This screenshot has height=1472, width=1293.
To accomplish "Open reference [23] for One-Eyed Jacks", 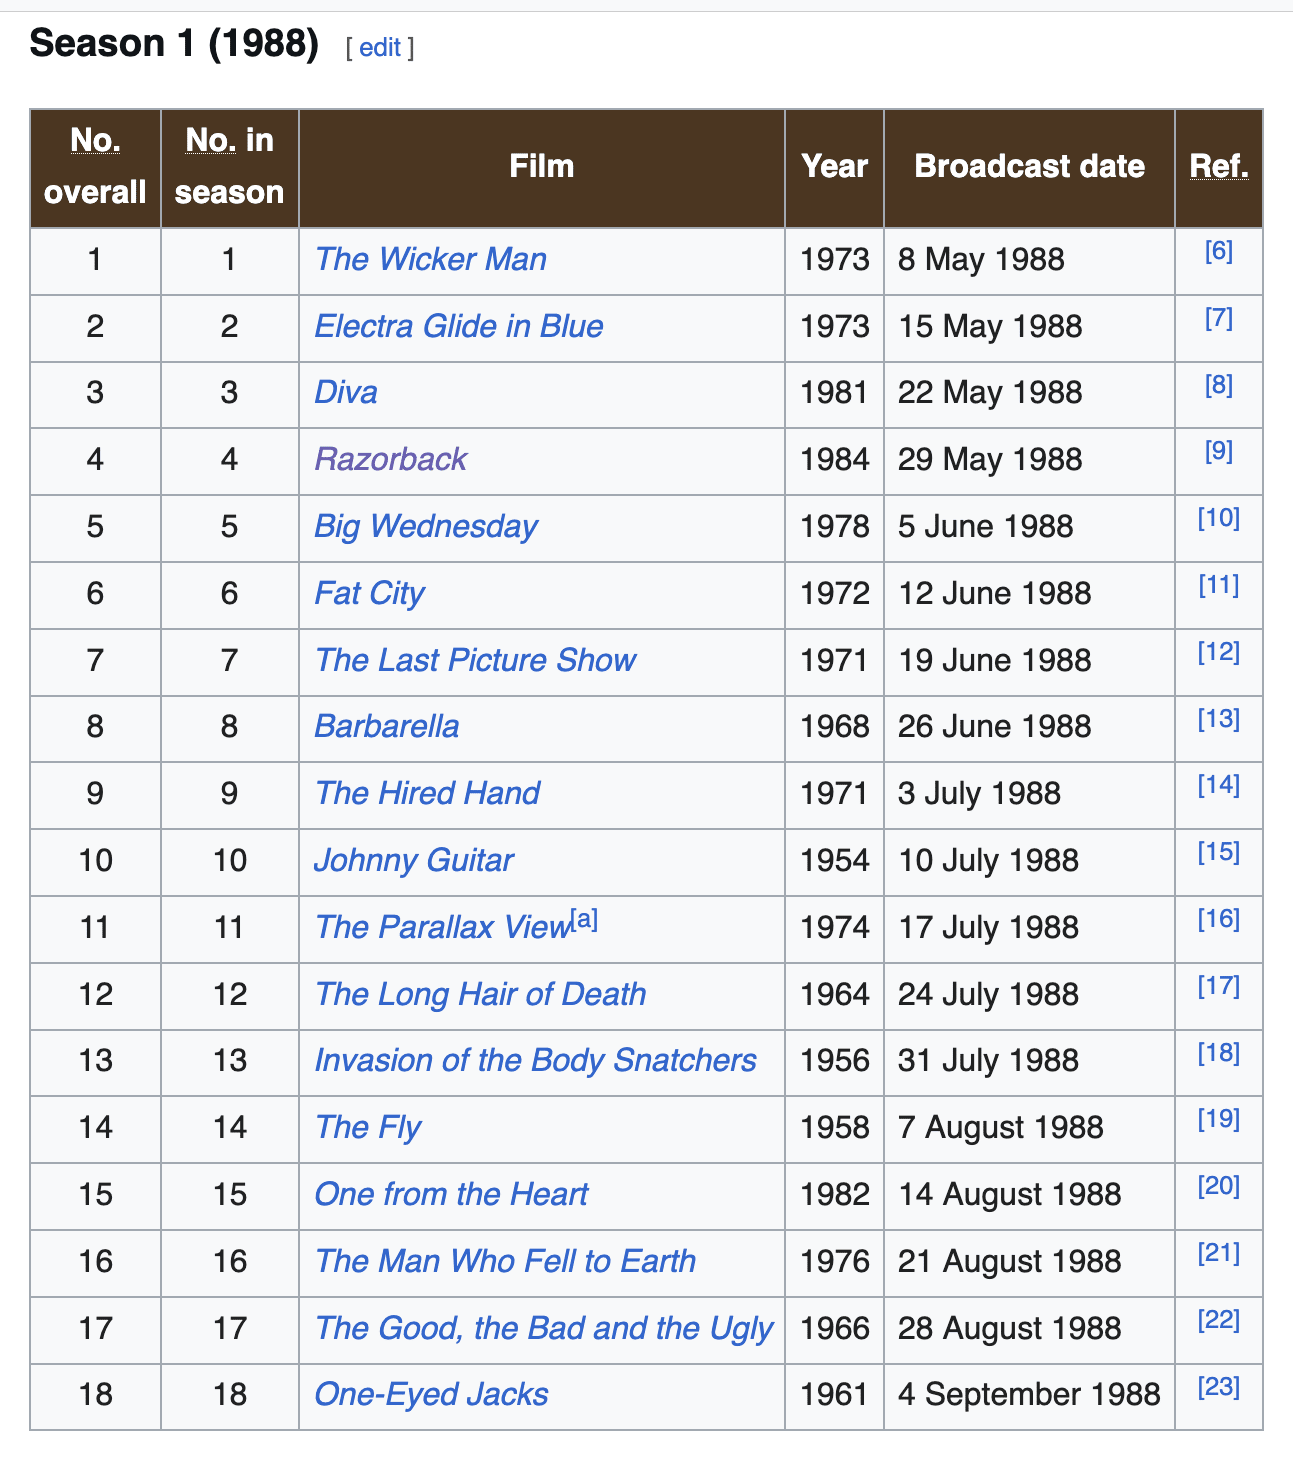I will coord(1219,1387).
